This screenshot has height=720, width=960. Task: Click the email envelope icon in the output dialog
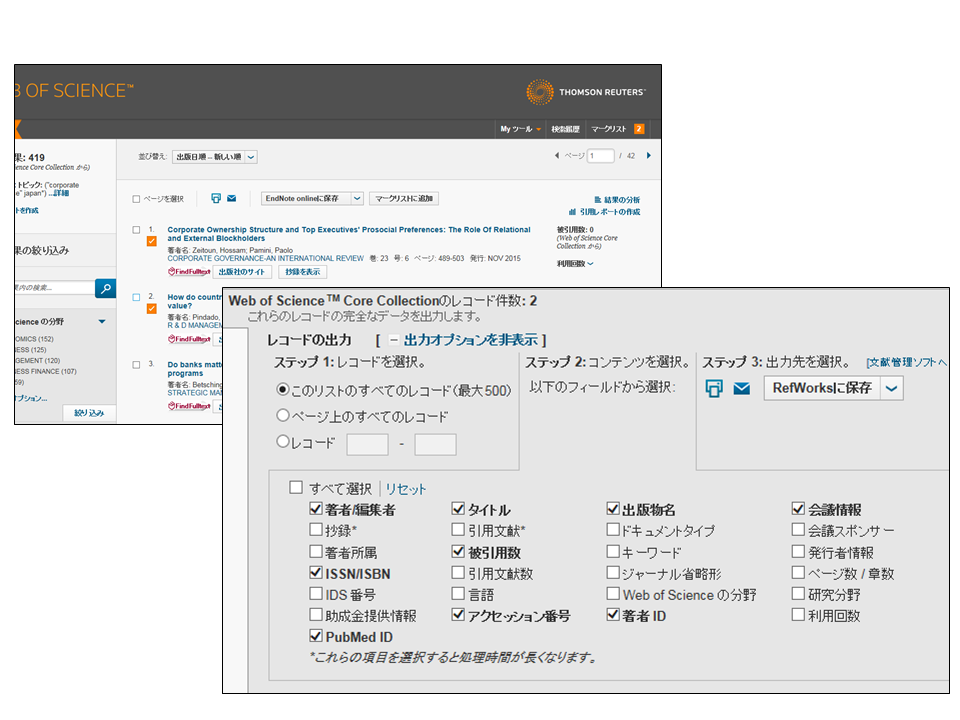[741, 389]
